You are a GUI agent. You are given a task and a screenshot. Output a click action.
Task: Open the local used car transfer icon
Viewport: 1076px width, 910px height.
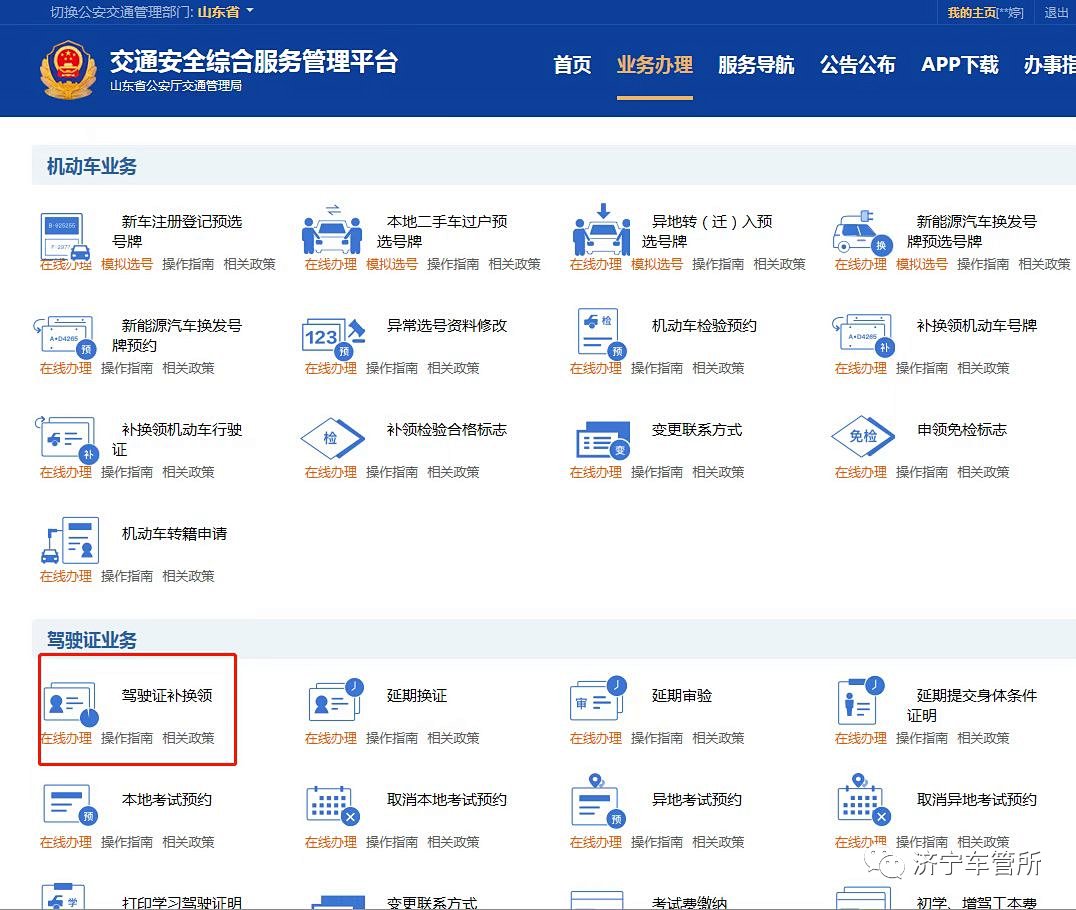tap(332, 232)
